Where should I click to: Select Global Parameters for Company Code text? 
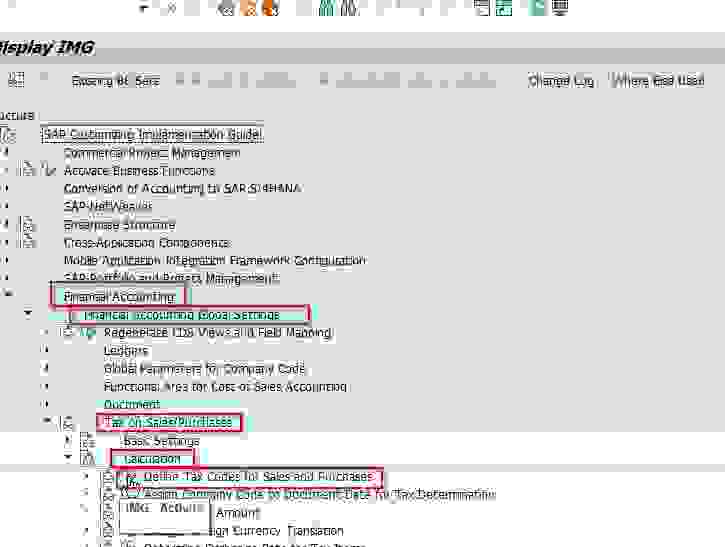coord(204,369)
